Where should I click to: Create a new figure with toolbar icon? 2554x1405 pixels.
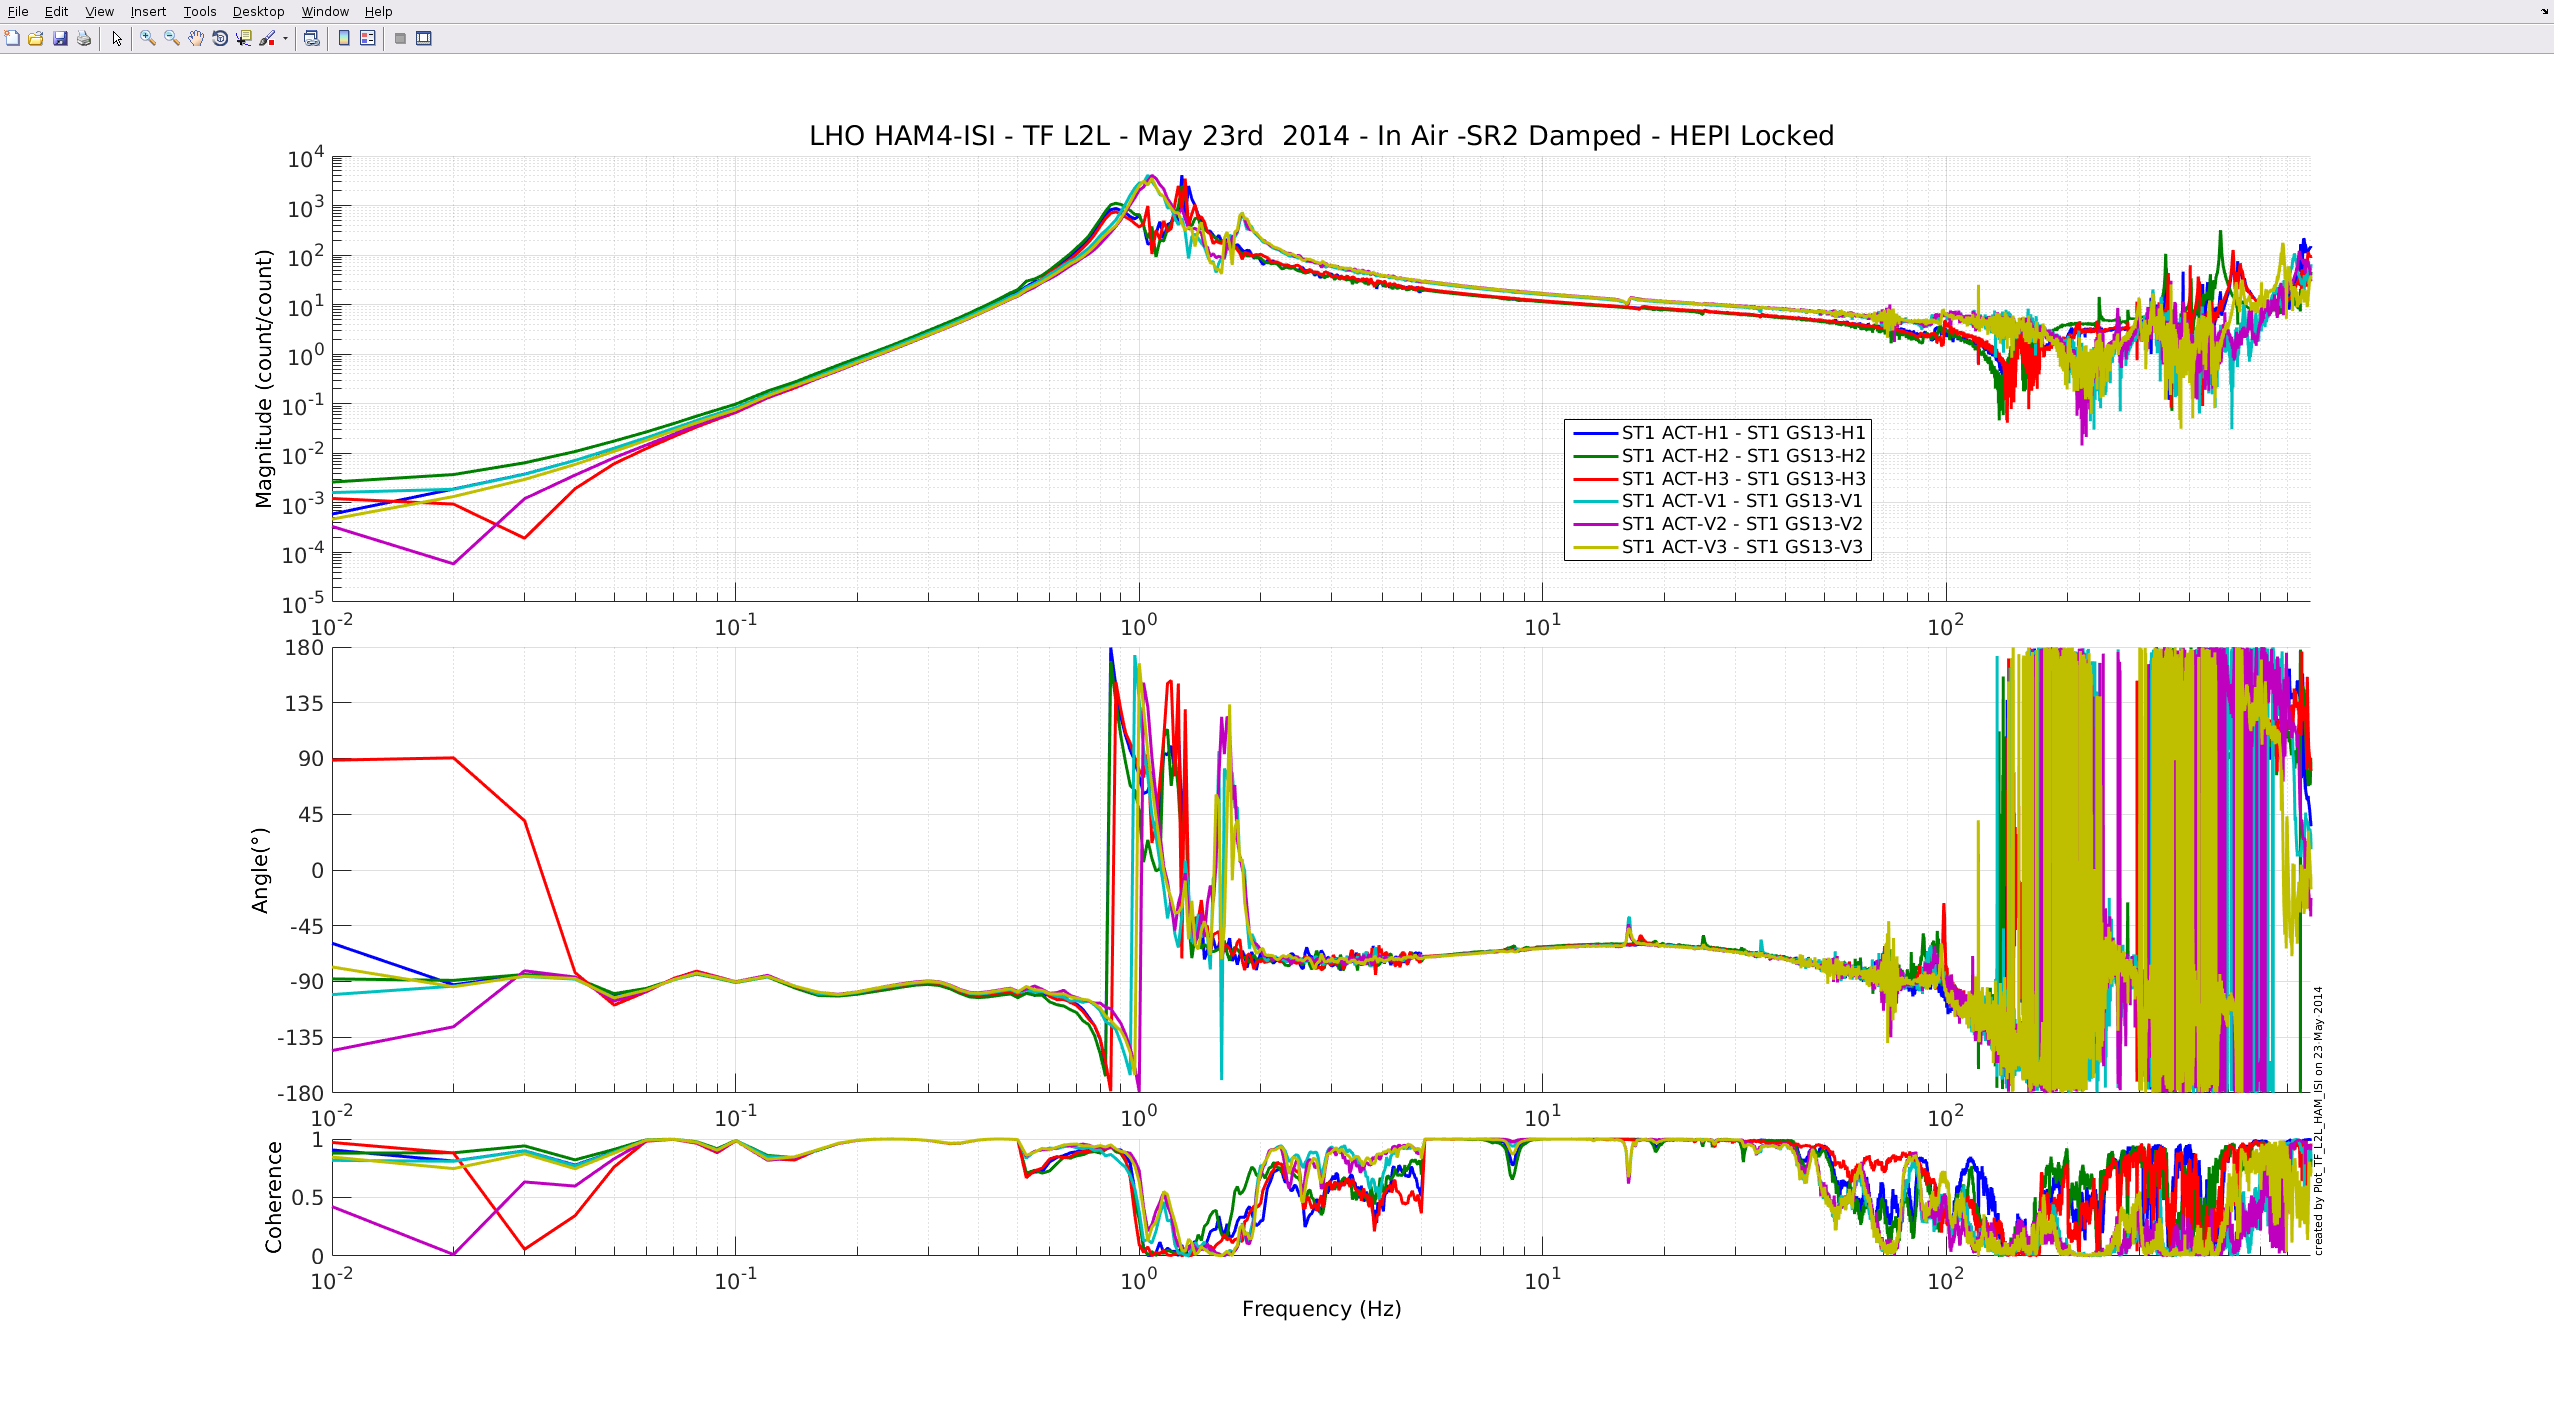point(12,38)
